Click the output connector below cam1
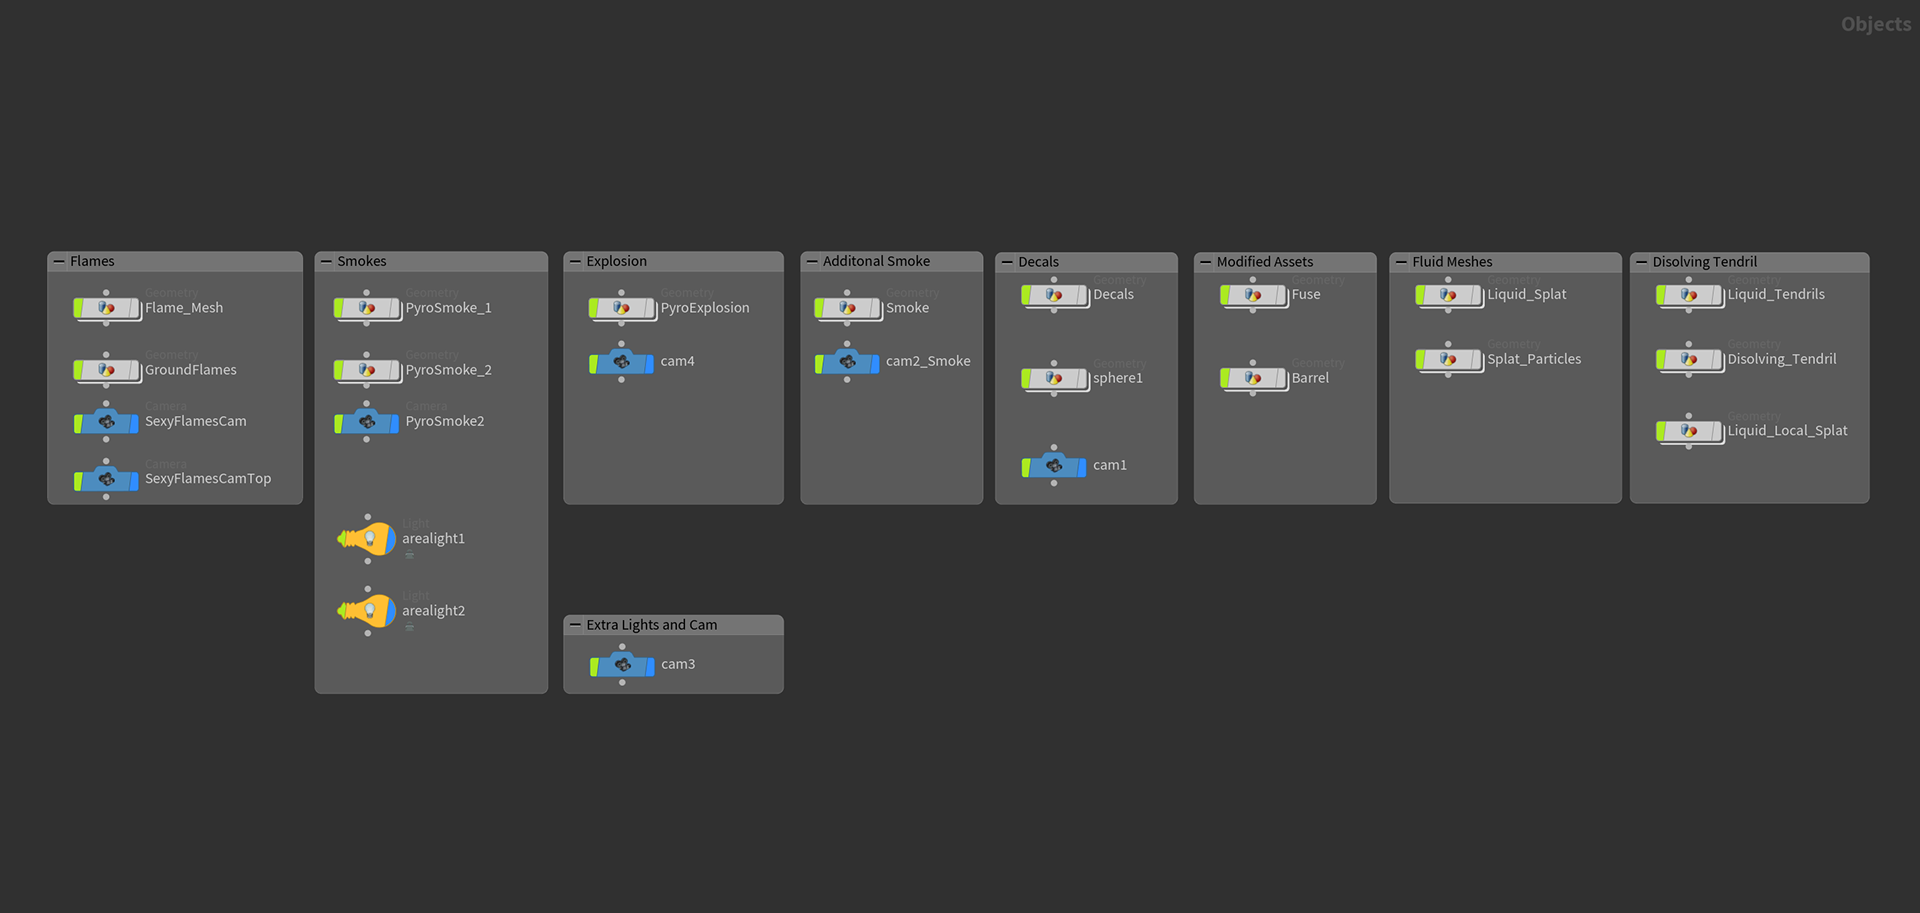This screenshot has height=913, width=1920. [1054, 484]
